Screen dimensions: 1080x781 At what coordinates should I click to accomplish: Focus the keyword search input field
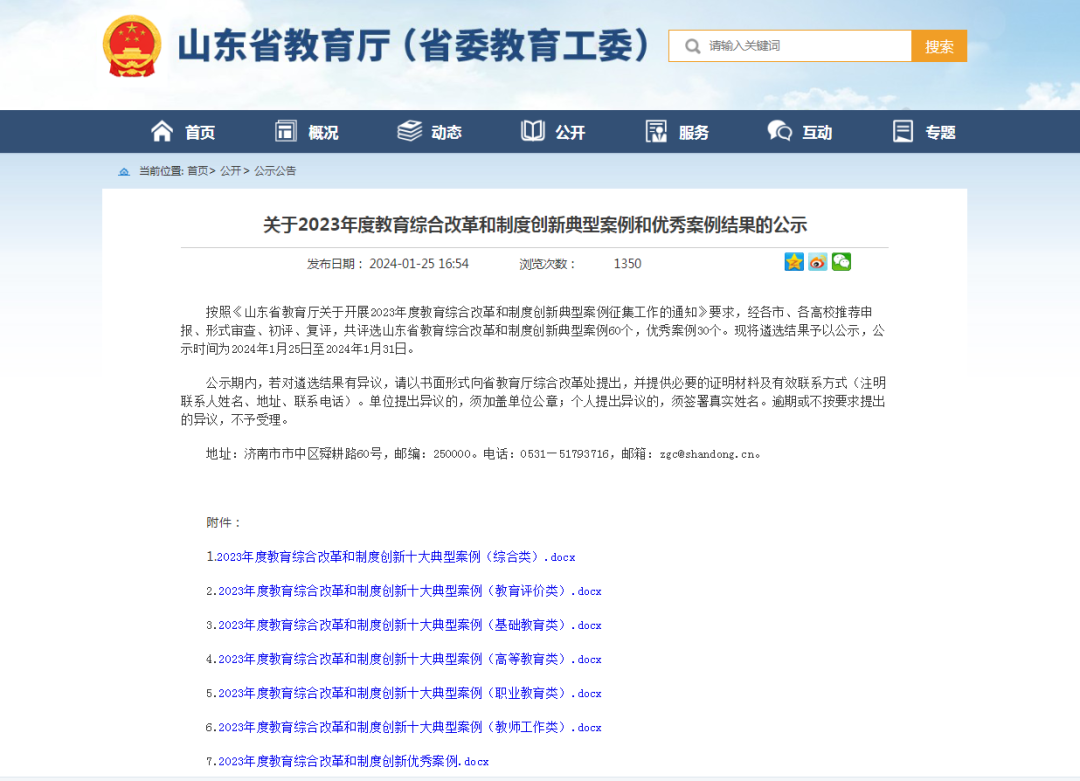coord(800,46)
